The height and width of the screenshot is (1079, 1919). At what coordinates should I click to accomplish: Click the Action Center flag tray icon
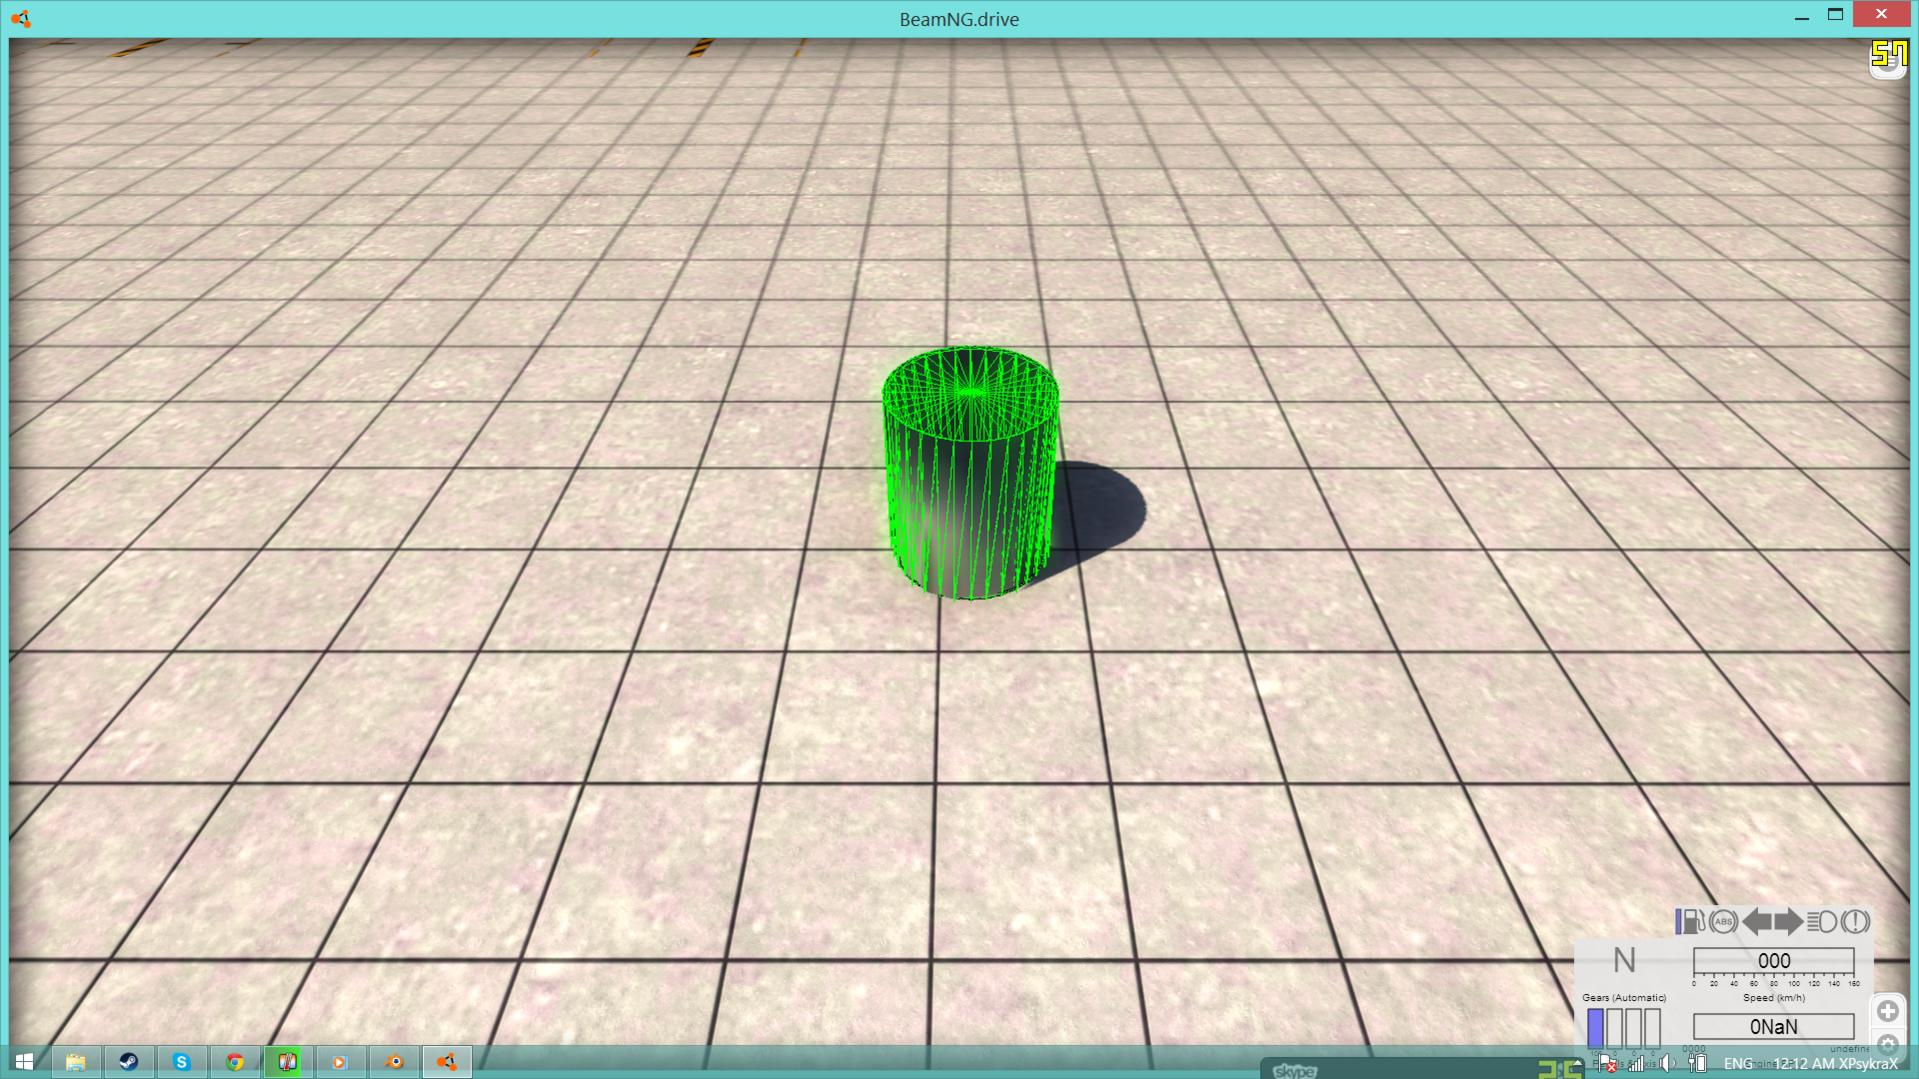coord(1606,1064)
